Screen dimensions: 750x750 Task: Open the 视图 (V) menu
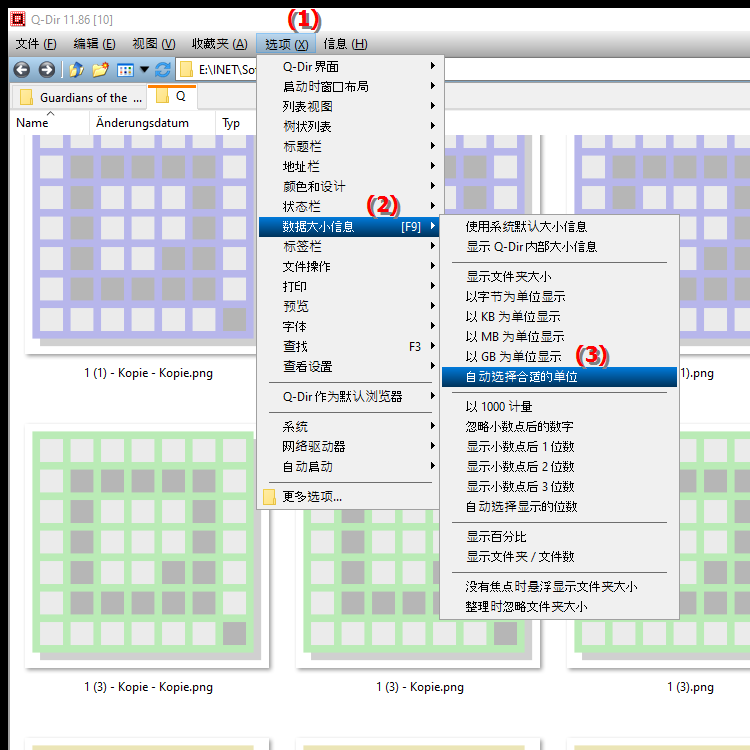click(x=153, y=44)
